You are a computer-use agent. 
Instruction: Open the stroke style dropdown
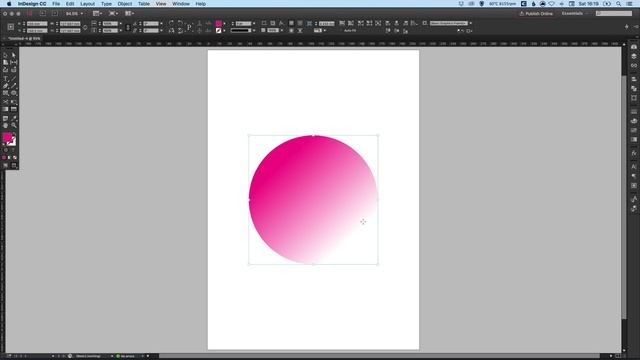coord(254,31)
